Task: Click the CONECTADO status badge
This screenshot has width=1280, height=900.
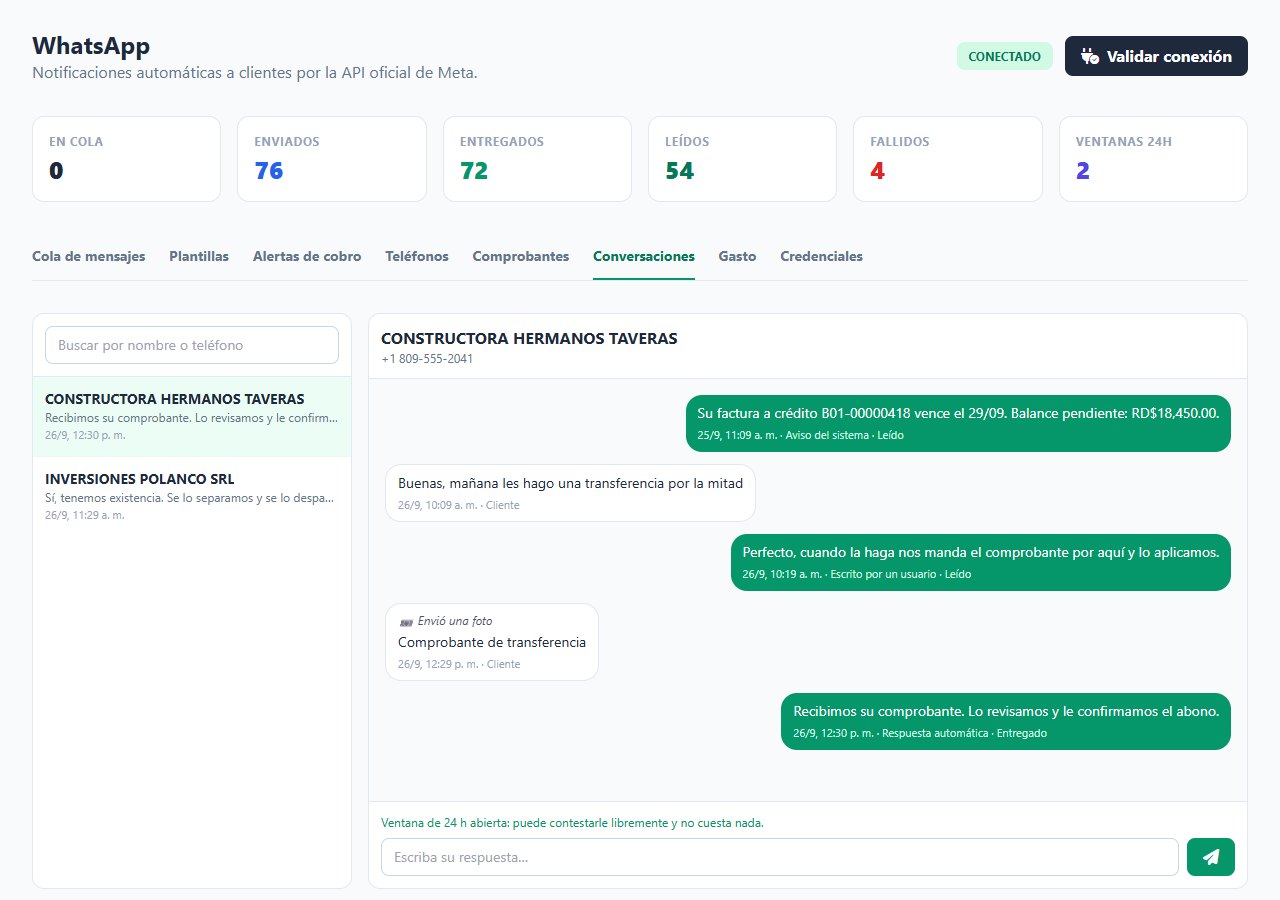Action: (x=1005, y=57)
